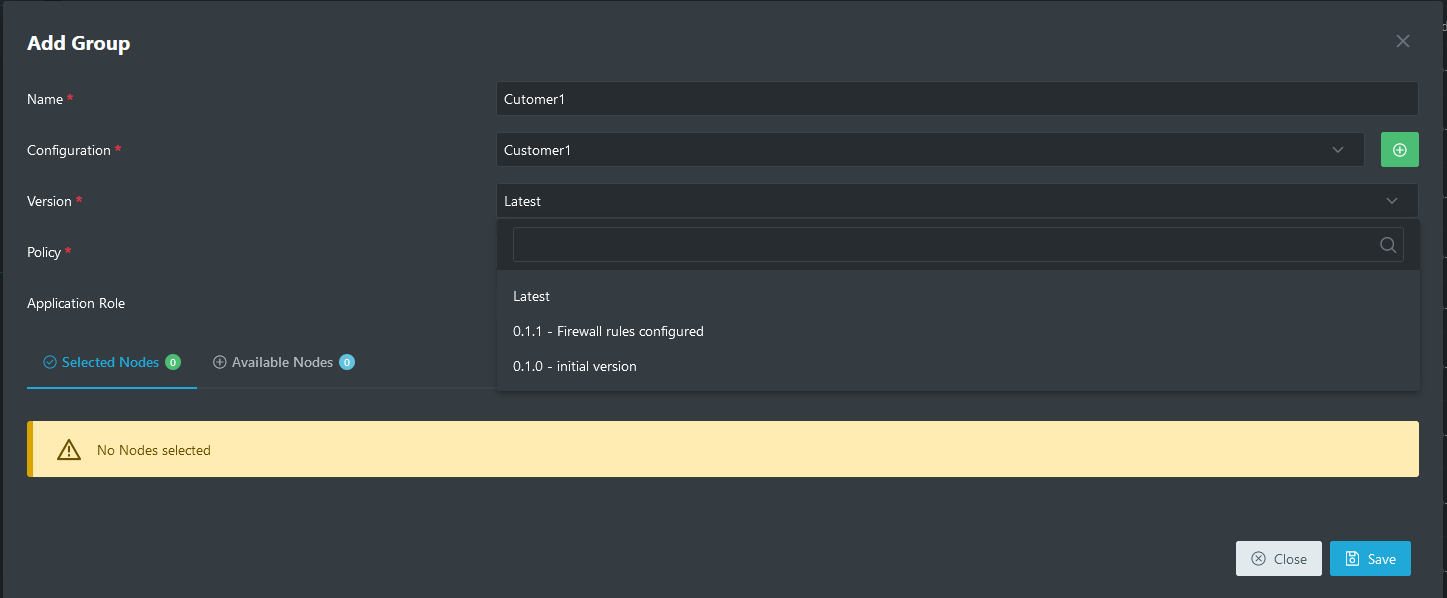
Task: Expand Configuration list using its chevron arrow
Action: pos(1338,150)
